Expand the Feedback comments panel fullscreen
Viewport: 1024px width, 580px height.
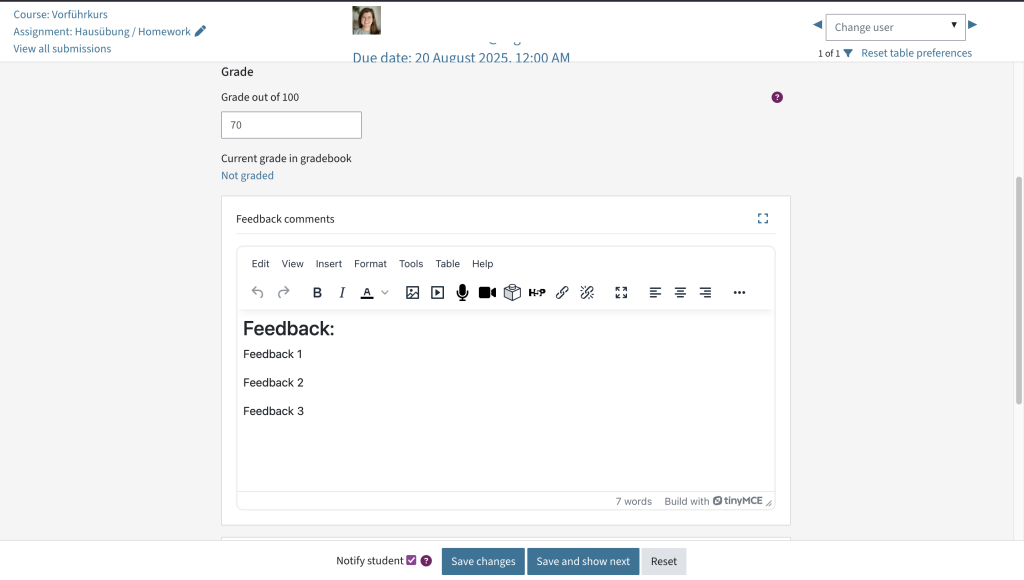(763, 218)
